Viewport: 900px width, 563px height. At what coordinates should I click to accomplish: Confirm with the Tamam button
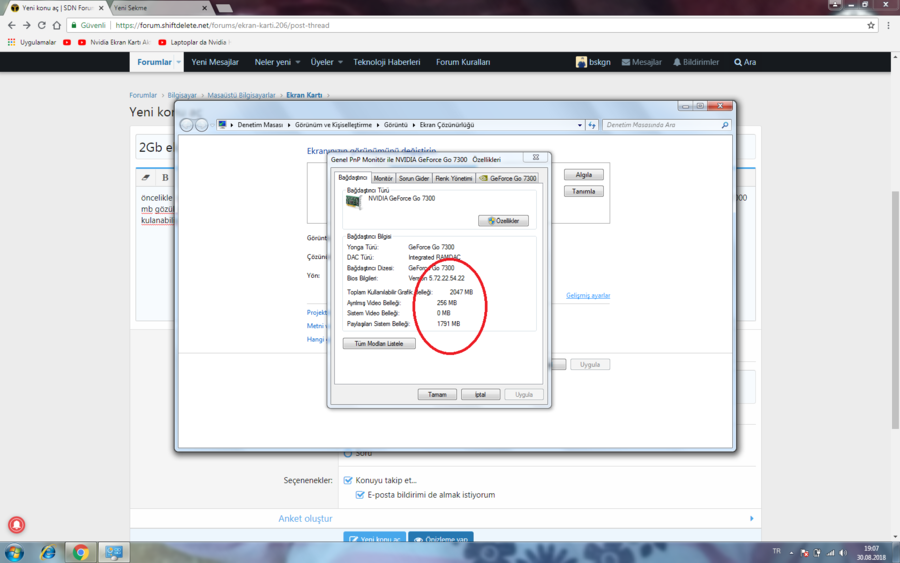437,395
